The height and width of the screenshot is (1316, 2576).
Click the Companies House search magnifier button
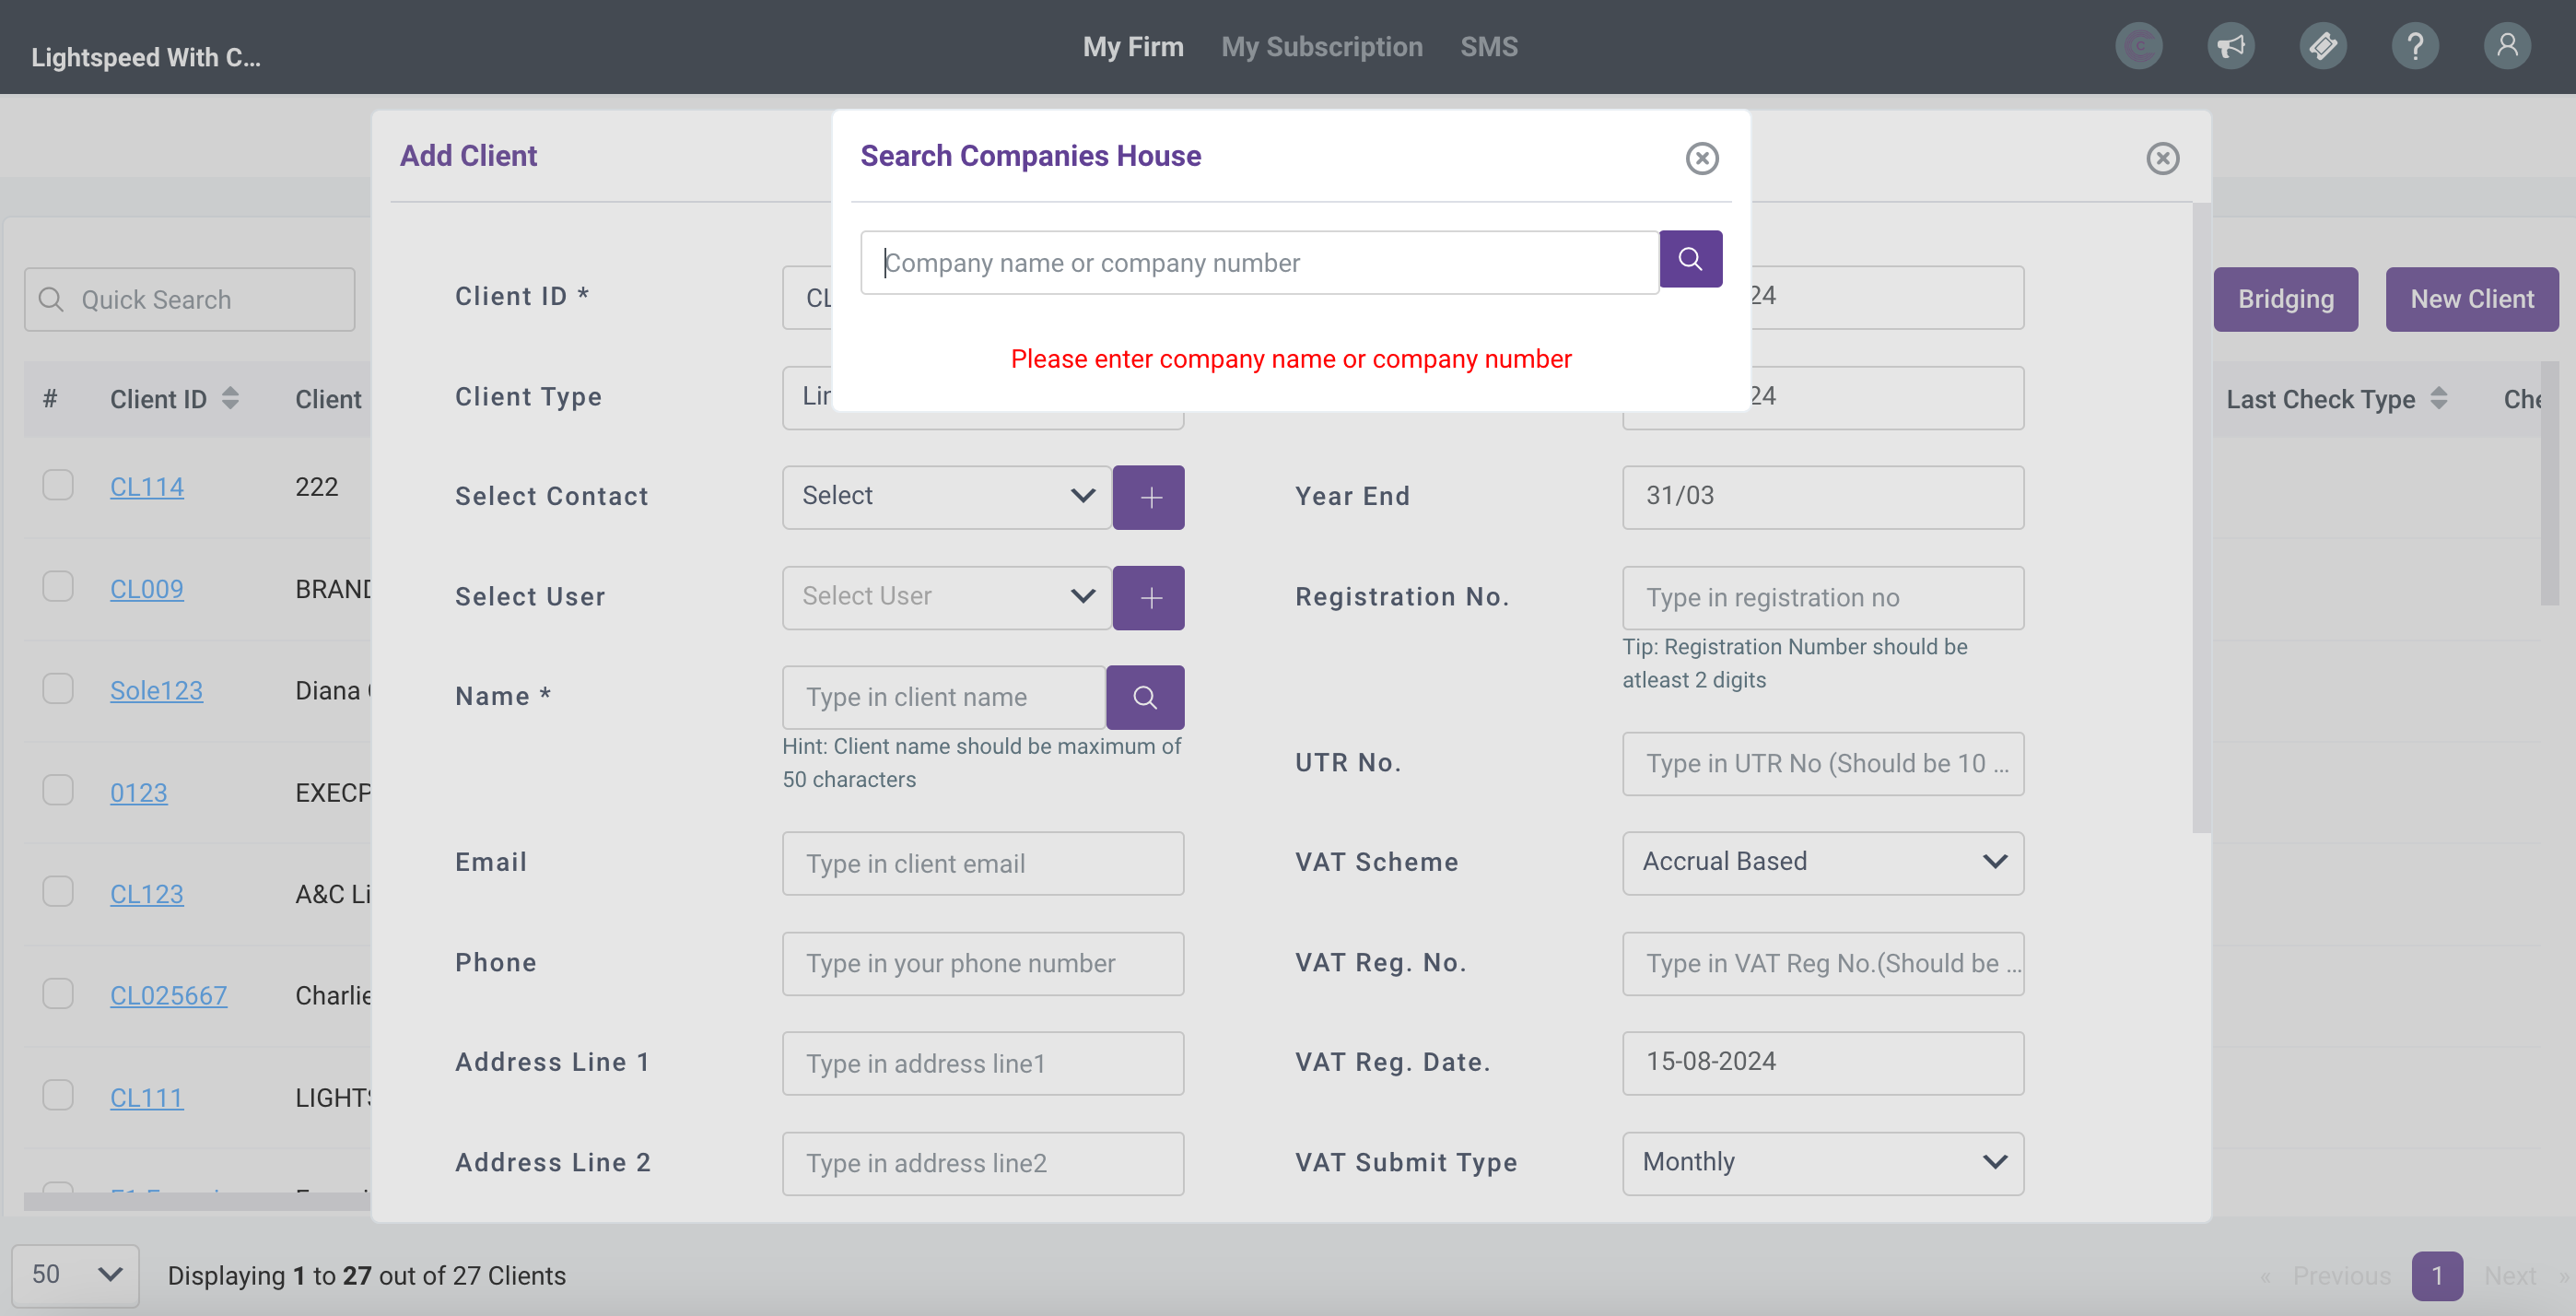point(1690,259)
